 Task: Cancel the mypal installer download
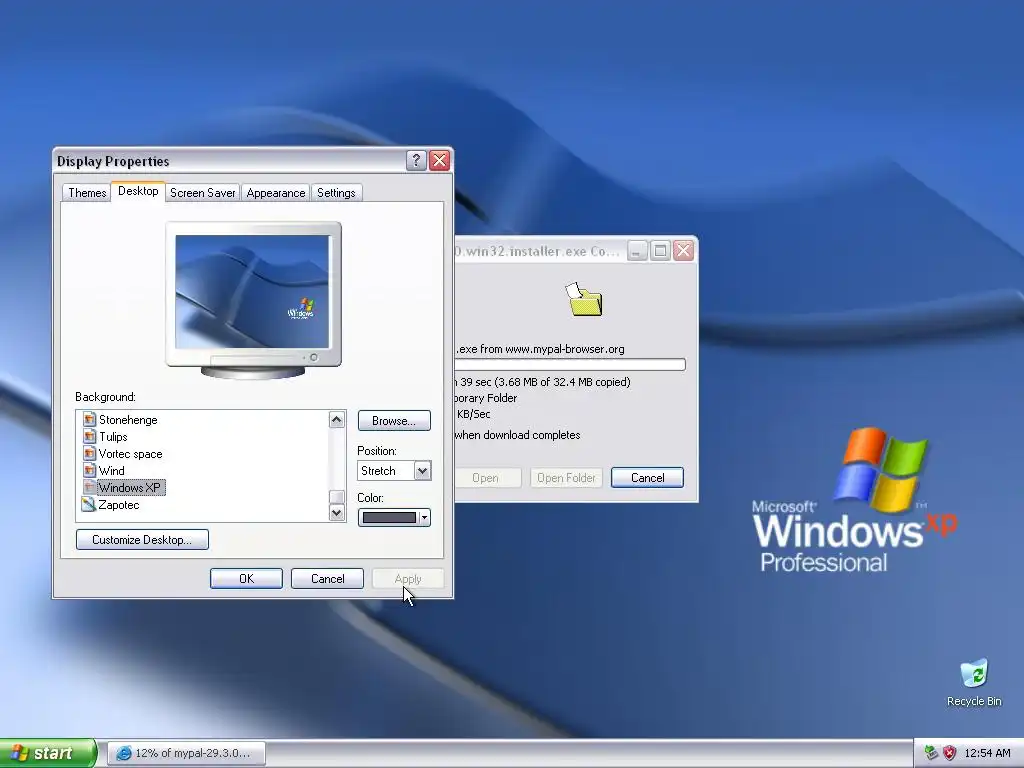point(647,477)
